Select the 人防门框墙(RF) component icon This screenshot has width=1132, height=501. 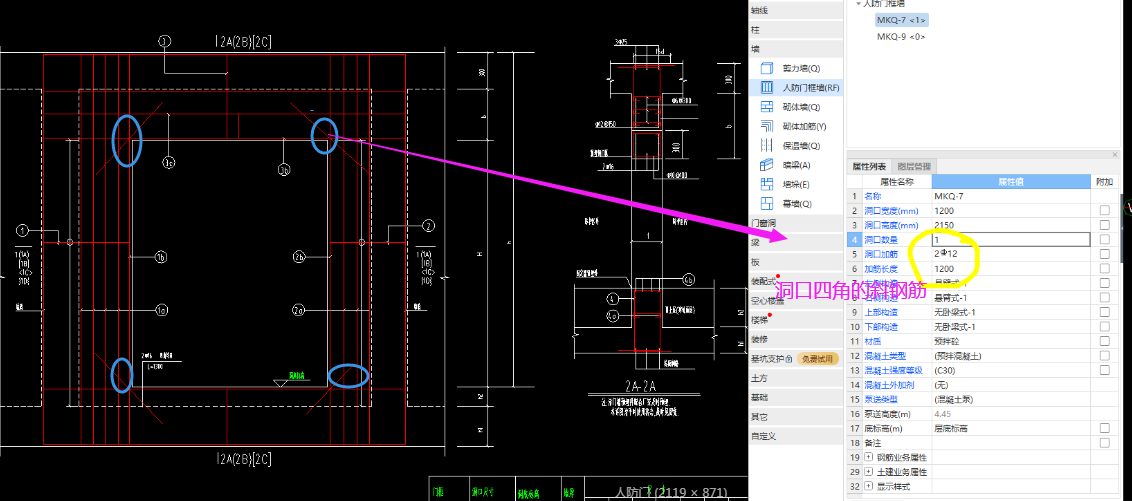(767, 88)
